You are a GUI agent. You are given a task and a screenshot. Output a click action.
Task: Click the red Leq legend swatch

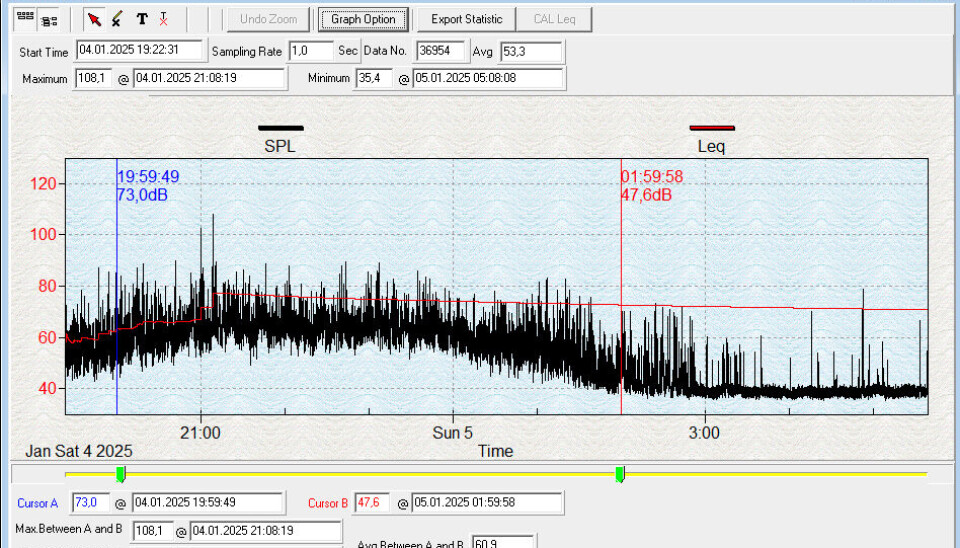[x=712, y=128]
